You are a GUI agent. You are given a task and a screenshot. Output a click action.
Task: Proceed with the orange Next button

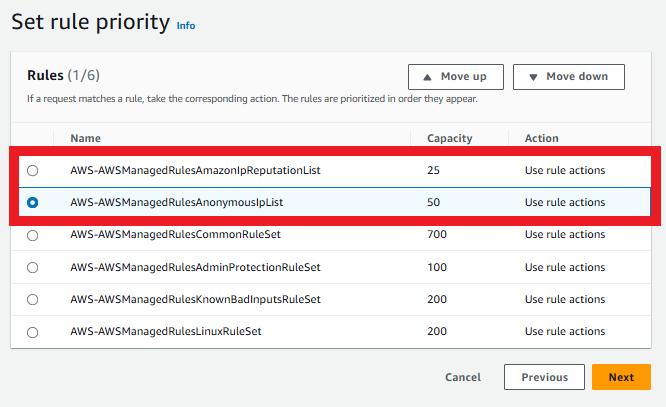point(621,377)
